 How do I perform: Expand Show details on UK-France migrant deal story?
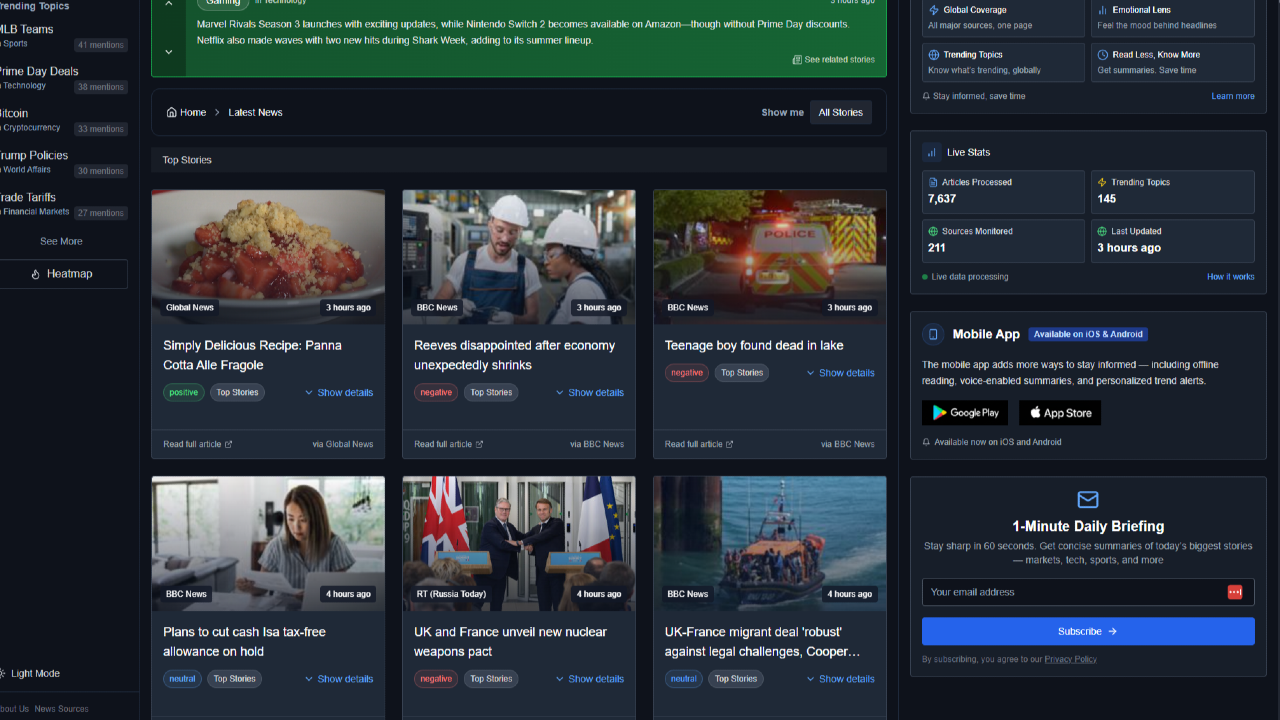(x=841, y=679)
